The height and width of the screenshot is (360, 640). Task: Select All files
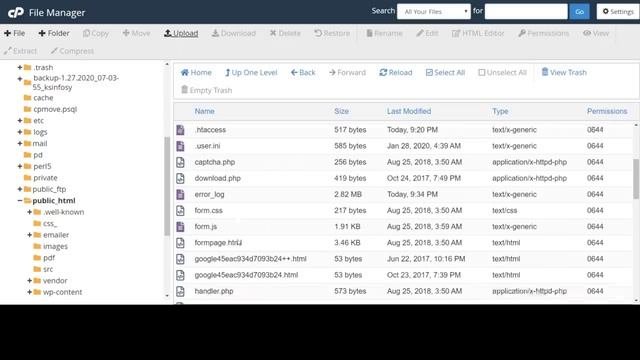(445, 73)
